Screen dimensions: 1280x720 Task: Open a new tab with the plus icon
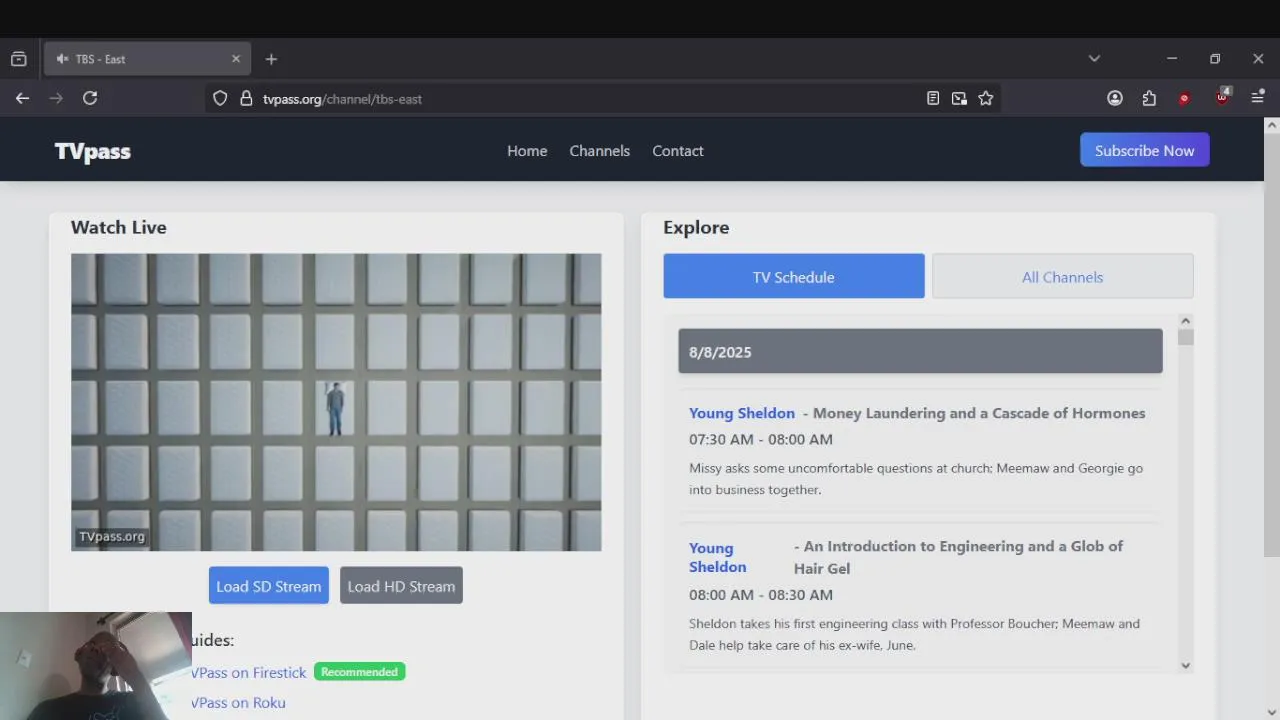tap(271, 59)
